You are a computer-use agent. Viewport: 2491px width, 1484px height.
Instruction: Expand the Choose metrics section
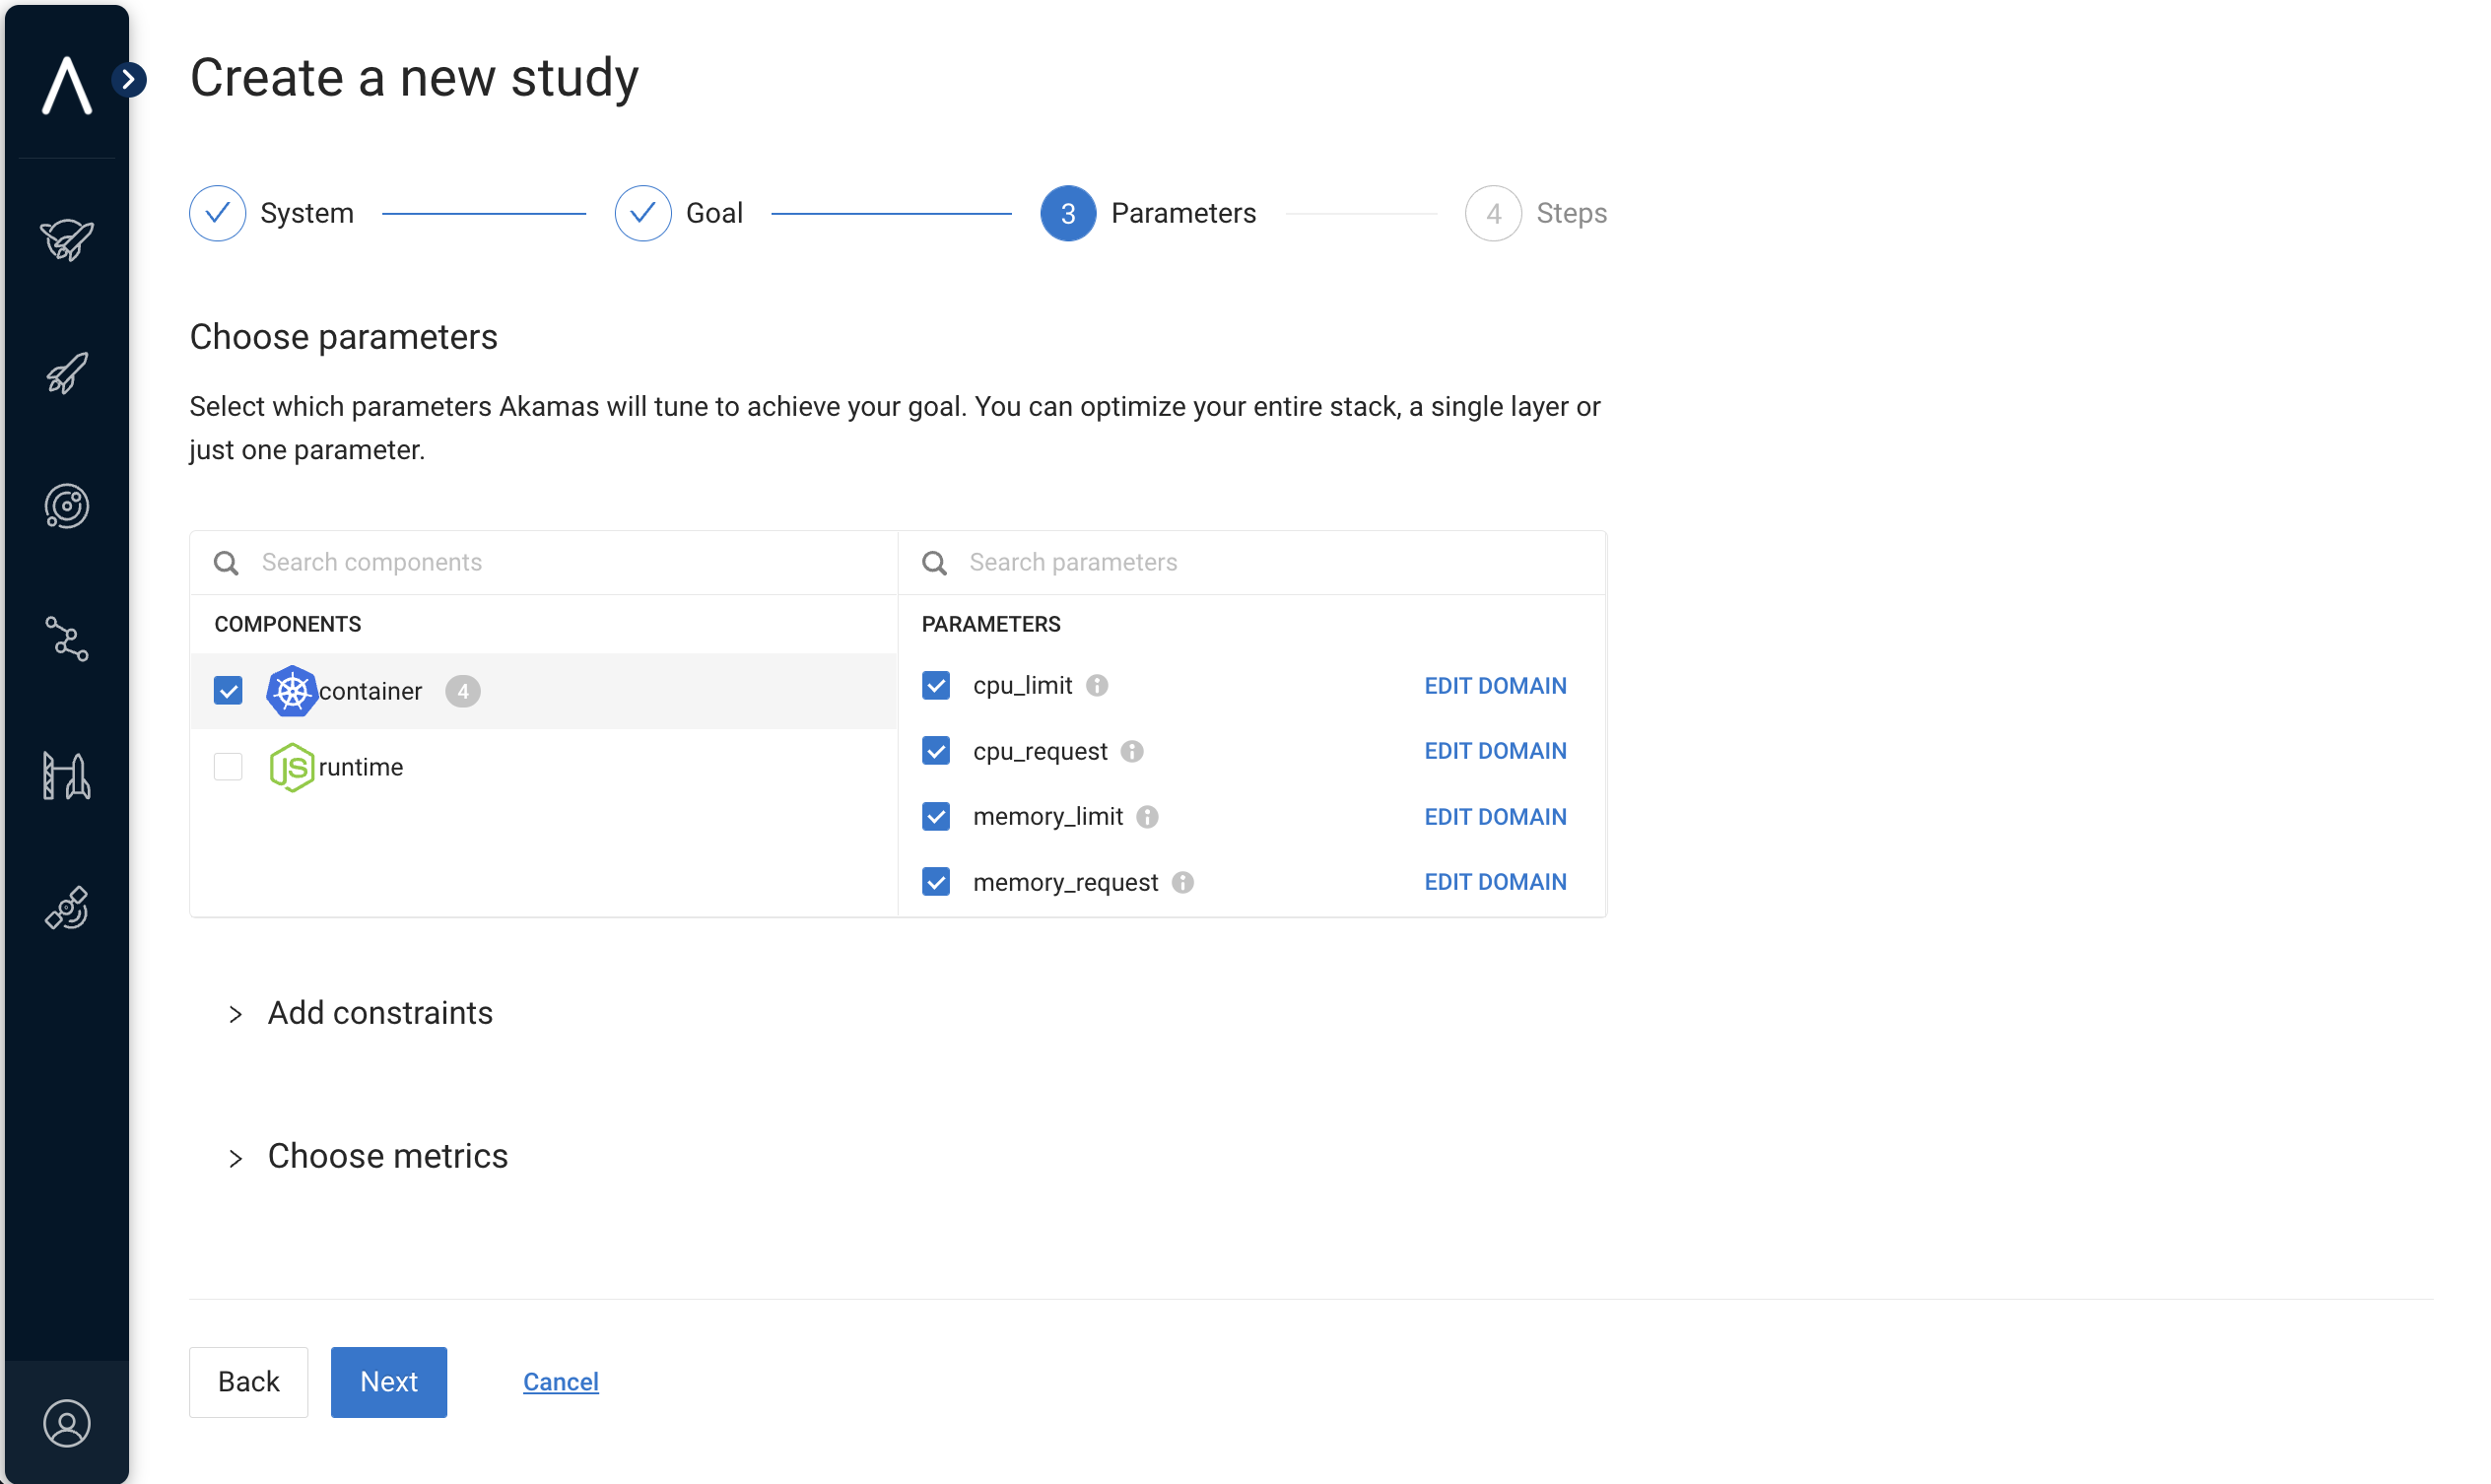388,1157
